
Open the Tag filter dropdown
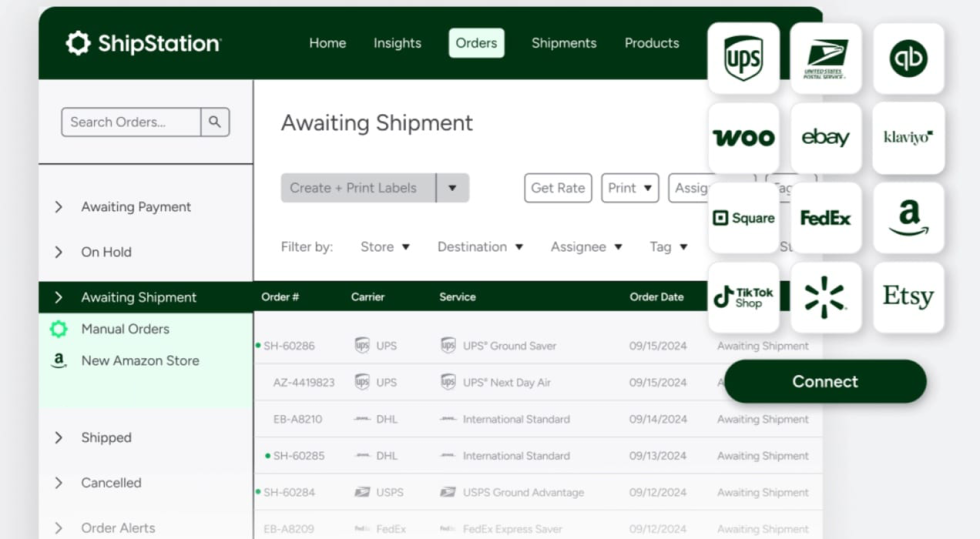point(668,247)
